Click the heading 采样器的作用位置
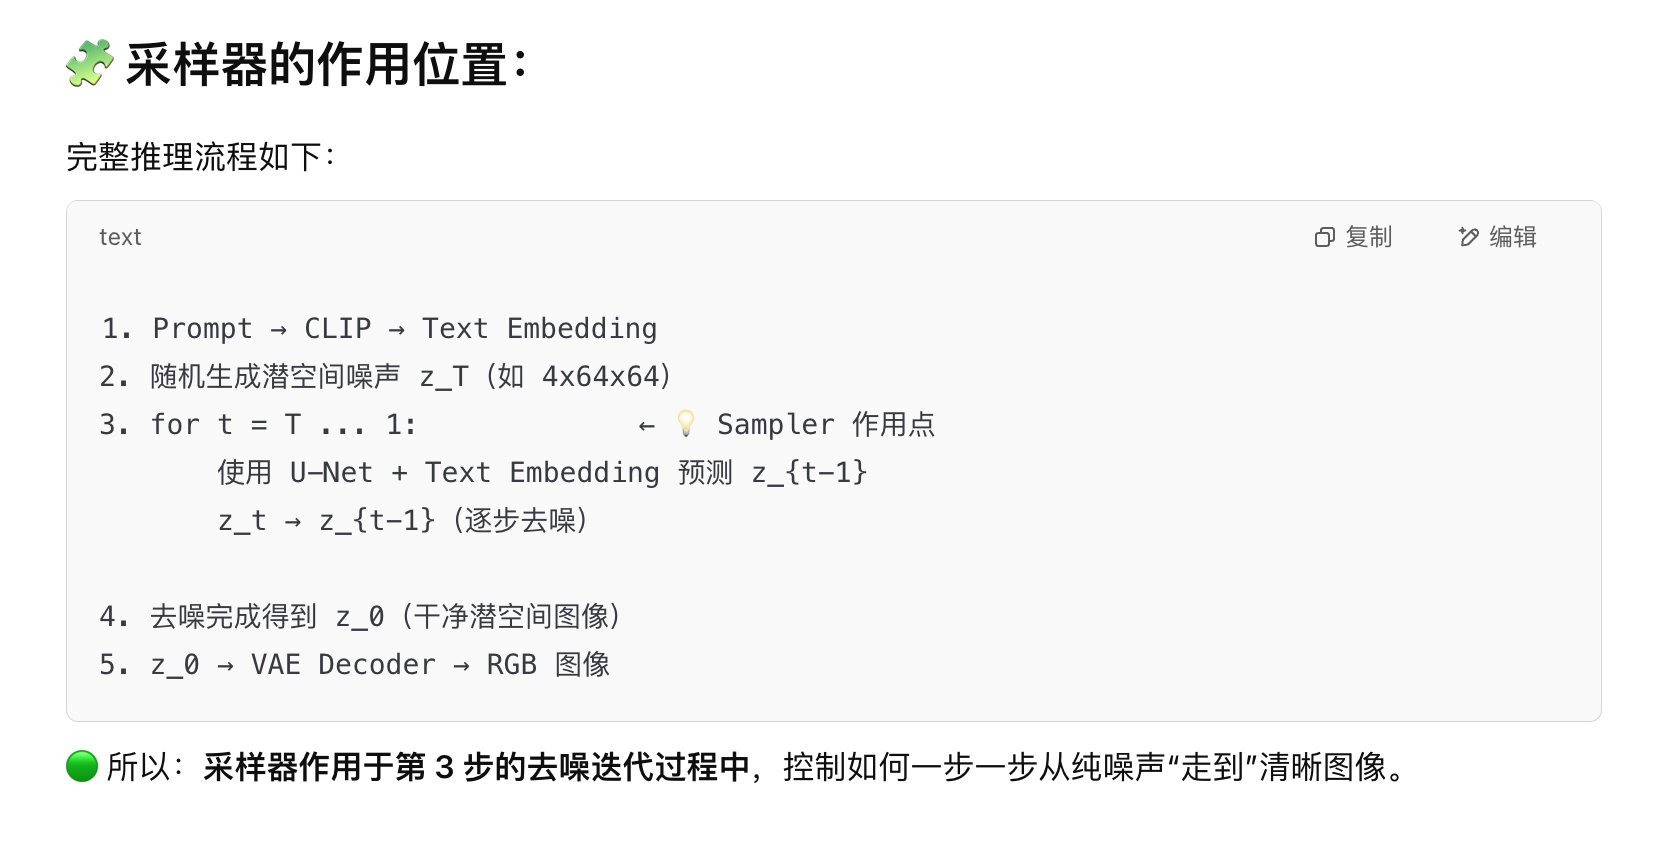The height and width of the screenshot is (844, 1658). coord(317,65)
